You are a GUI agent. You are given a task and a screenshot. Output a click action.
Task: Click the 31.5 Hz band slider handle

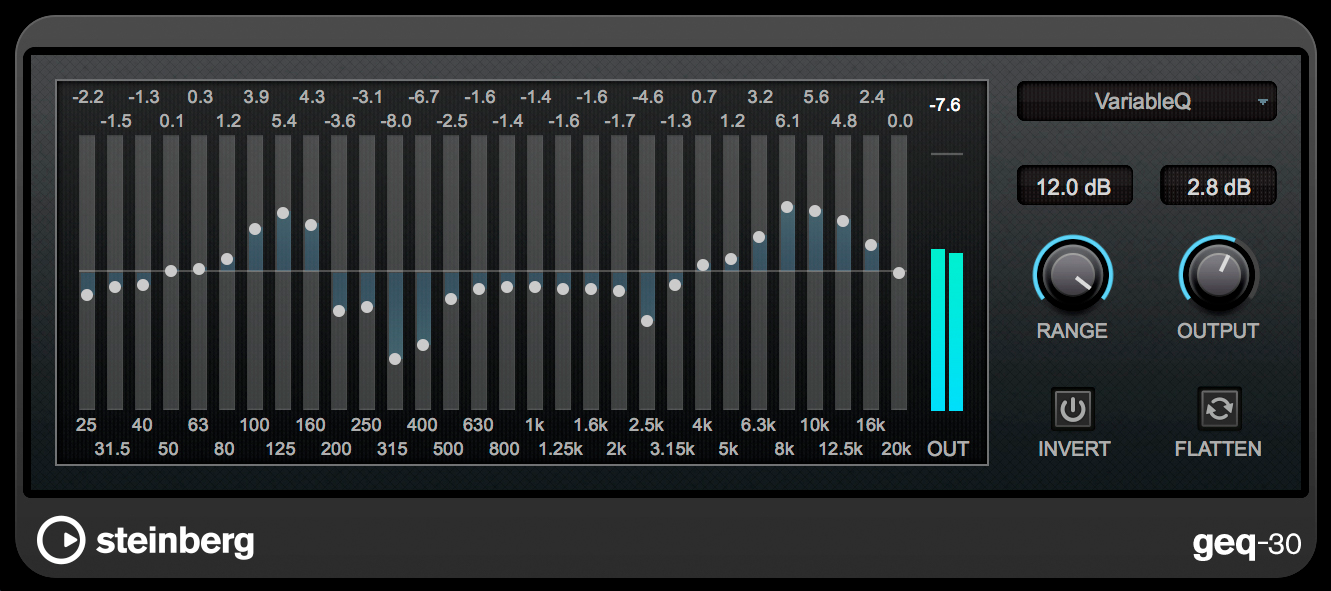[x=115, y=287]
